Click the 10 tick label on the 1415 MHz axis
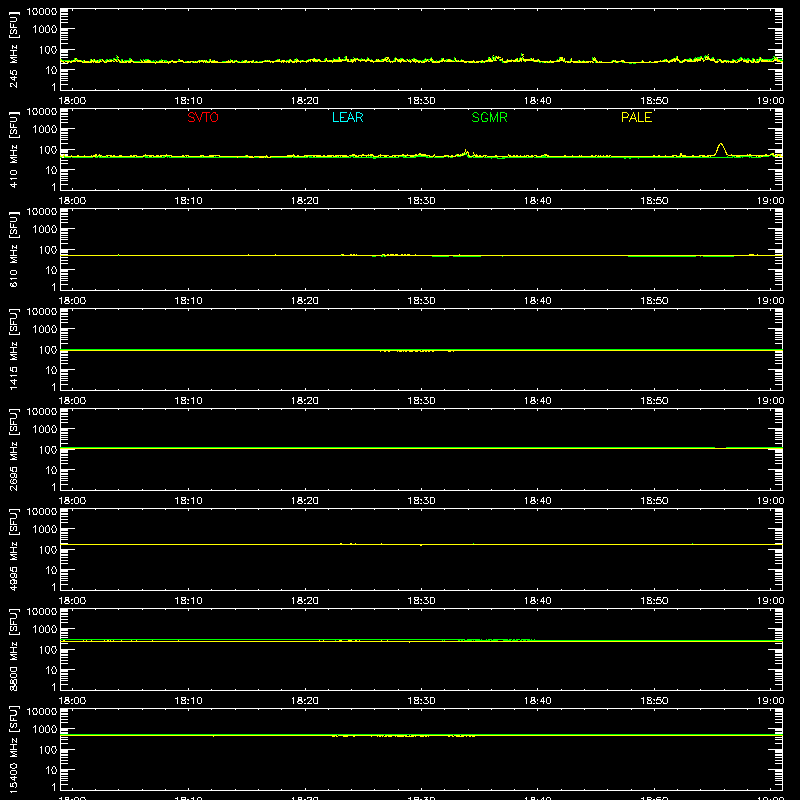 tap(51, 370)
